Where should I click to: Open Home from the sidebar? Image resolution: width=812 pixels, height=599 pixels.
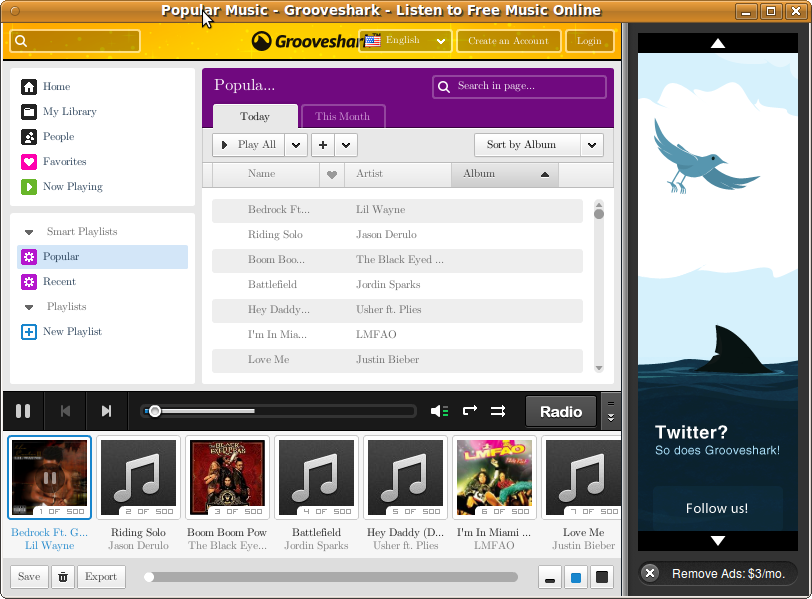46,86
